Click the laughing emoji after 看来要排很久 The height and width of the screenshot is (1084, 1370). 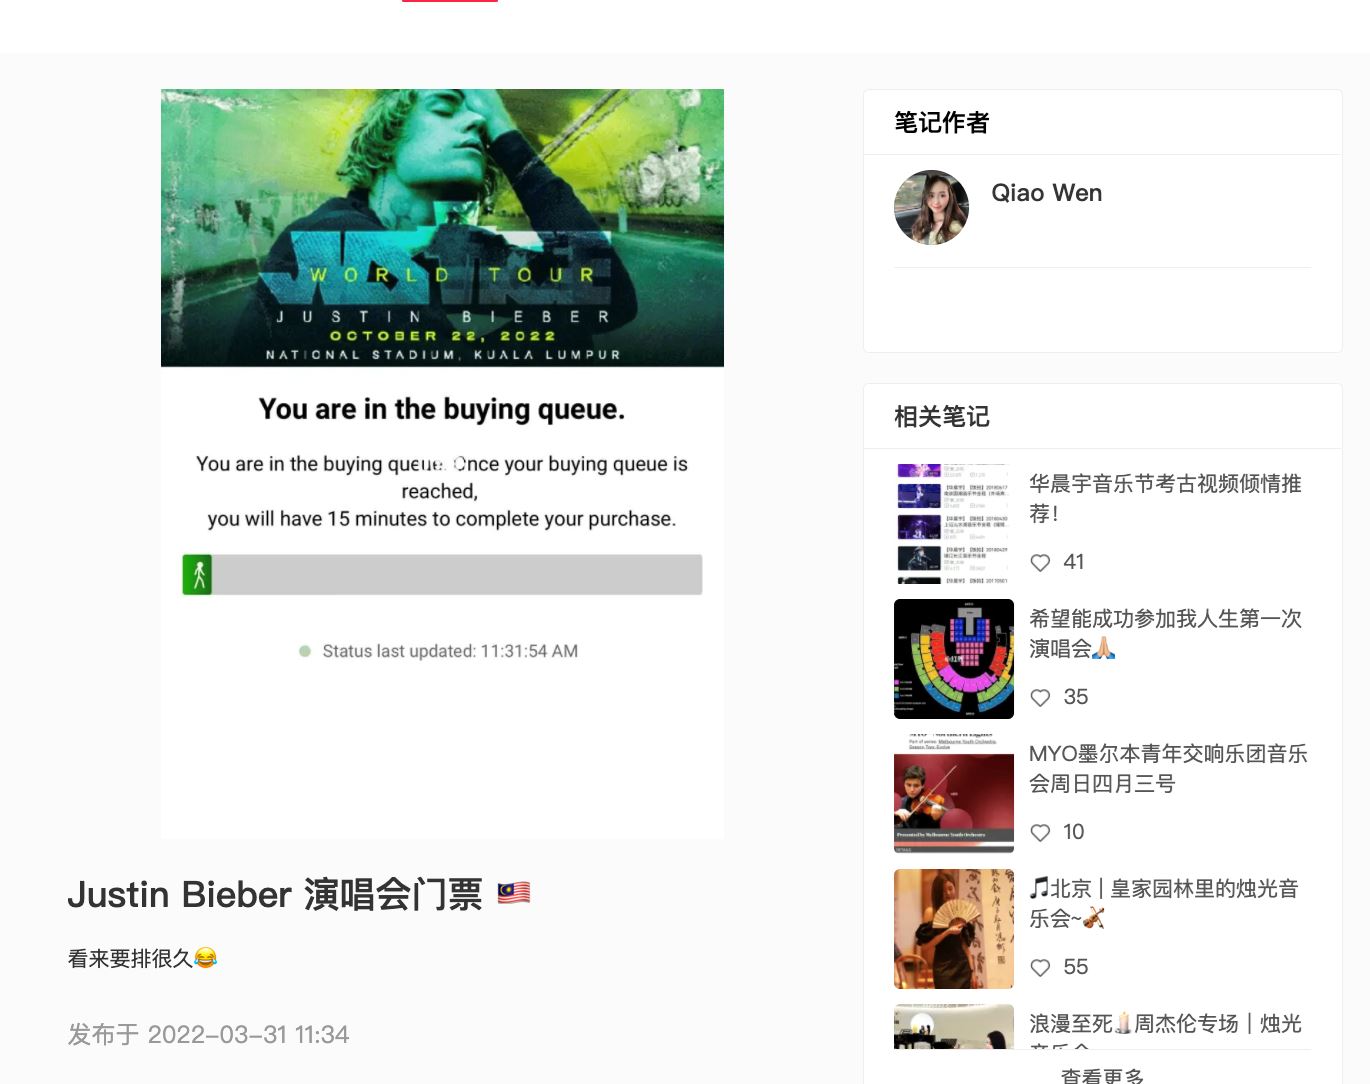click(207, 957)
